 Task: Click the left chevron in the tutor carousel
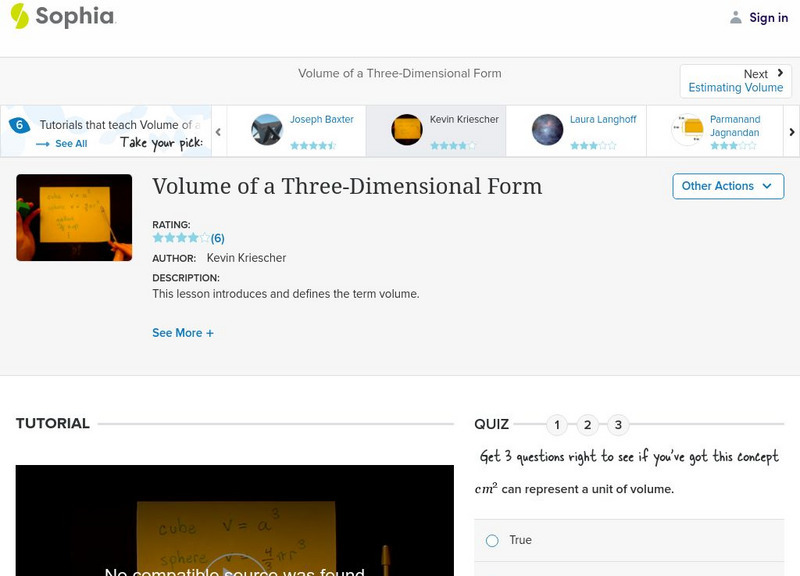(x=218, y=130)
